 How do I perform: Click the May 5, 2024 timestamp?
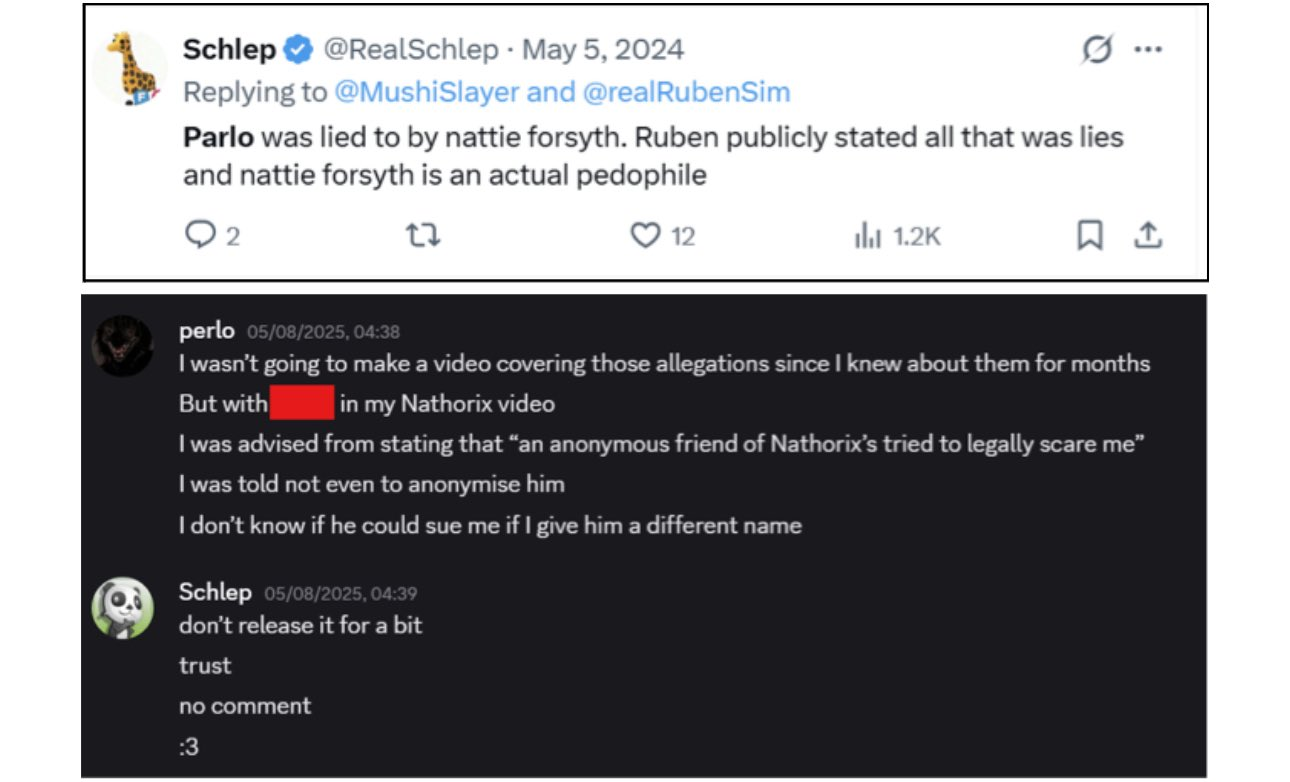coord(604,49)
